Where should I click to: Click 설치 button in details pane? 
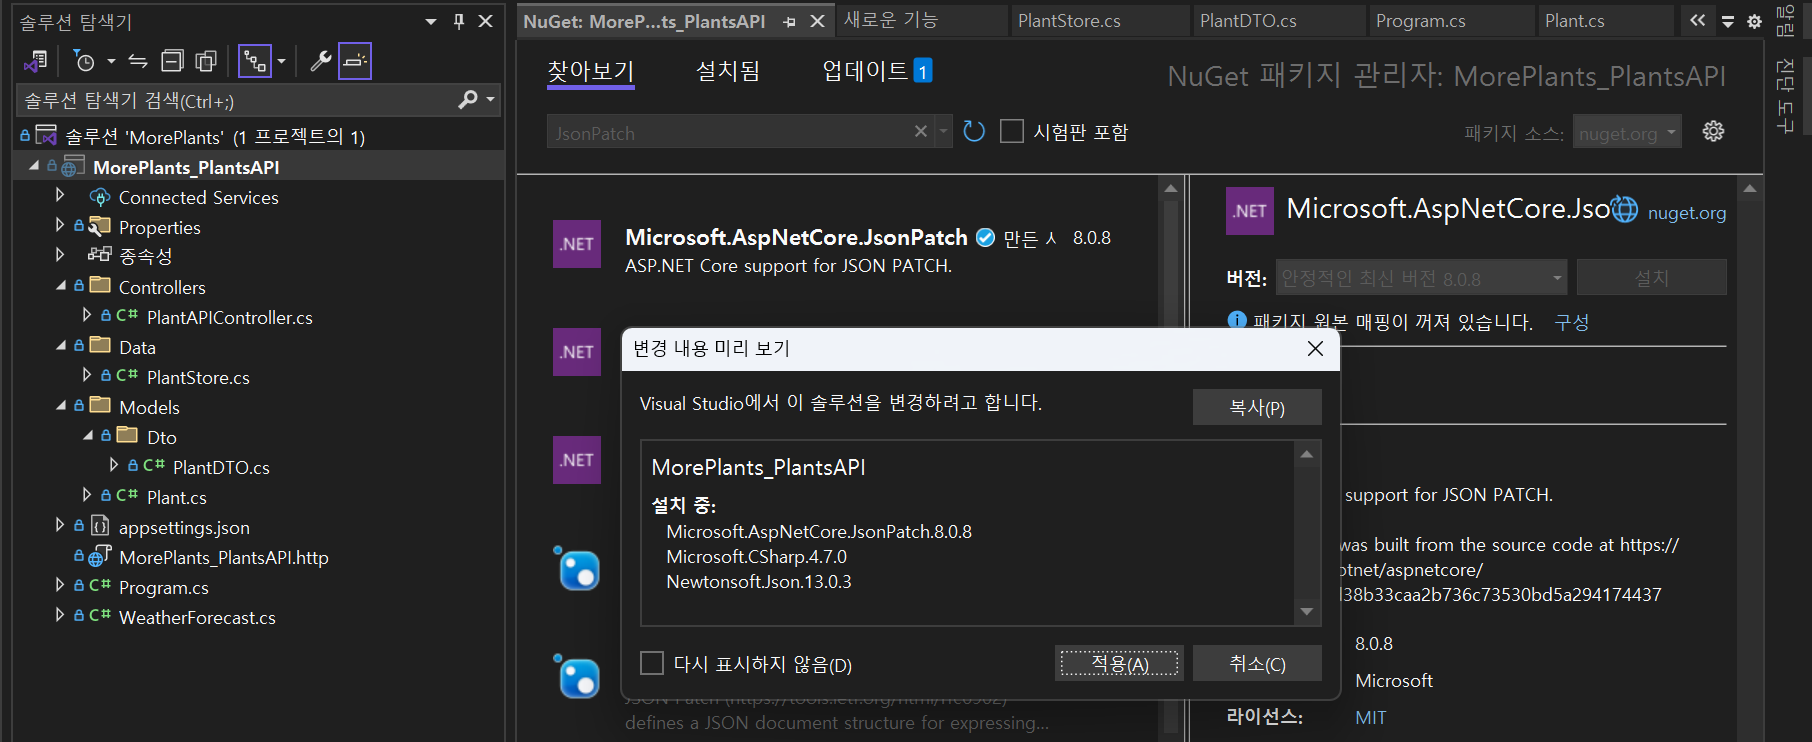(x=1651, y=278)
